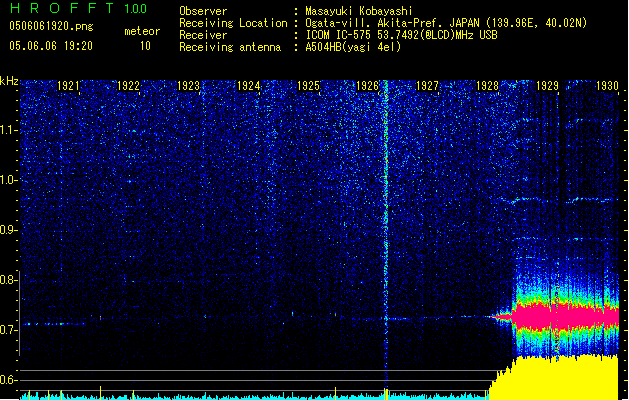
Task: Click the 1.1 frequency axis label
Action: pos(9,130)
